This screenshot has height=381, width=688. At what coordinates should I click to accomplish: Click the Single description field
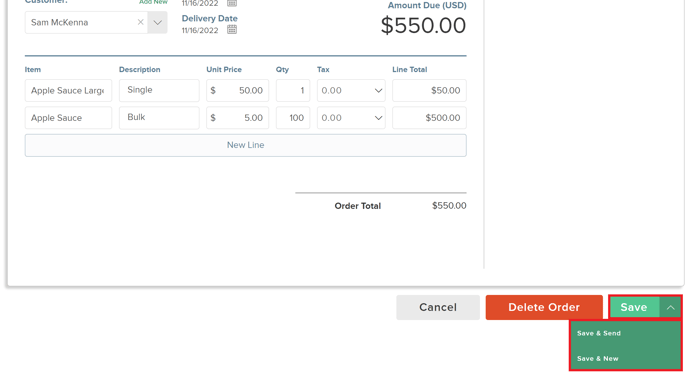pyautogui.click(x=159, y=90)
